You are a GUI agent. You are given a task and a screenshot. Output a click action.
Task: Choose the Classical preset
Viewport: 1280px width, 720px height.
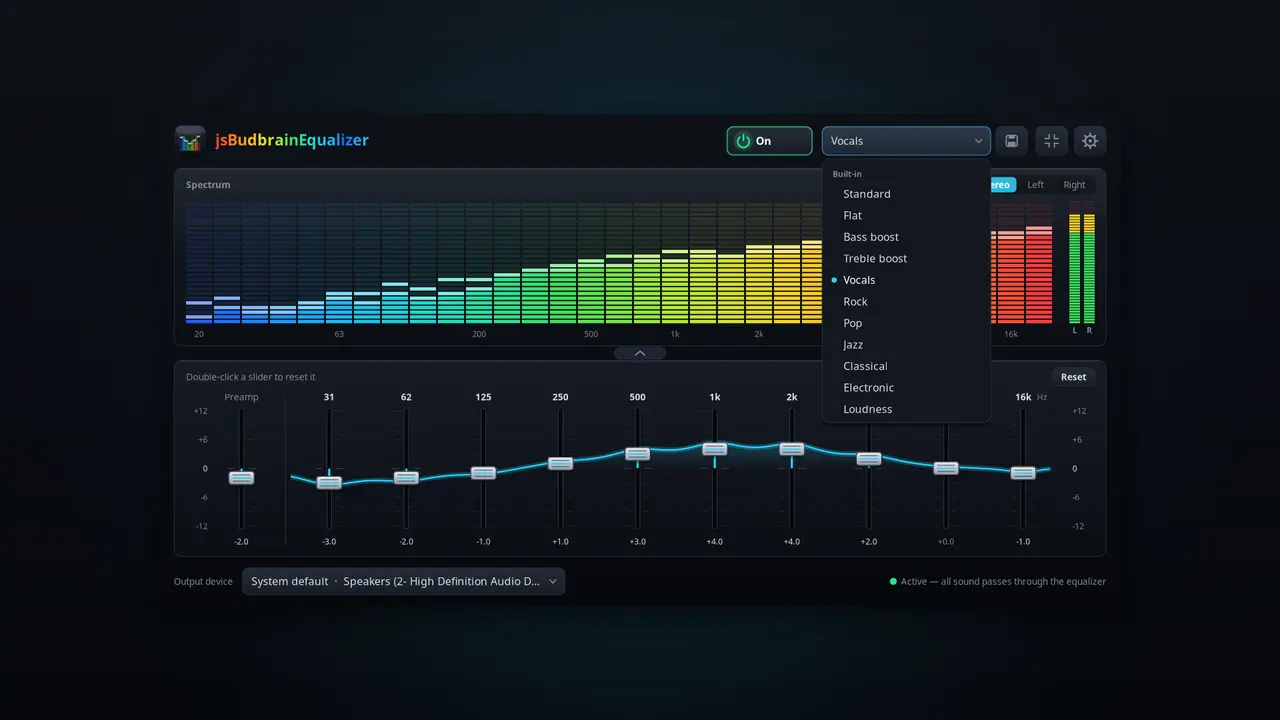[906, 366]
